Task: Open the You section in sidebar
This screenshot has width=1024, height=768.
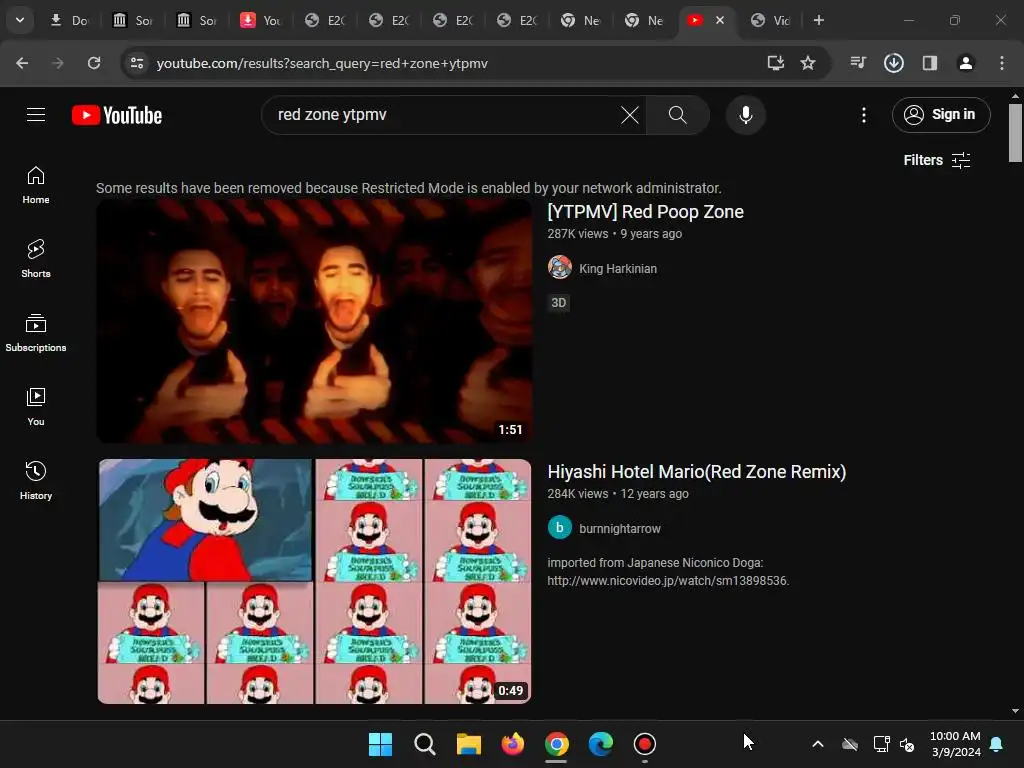Action: [36, 407]
